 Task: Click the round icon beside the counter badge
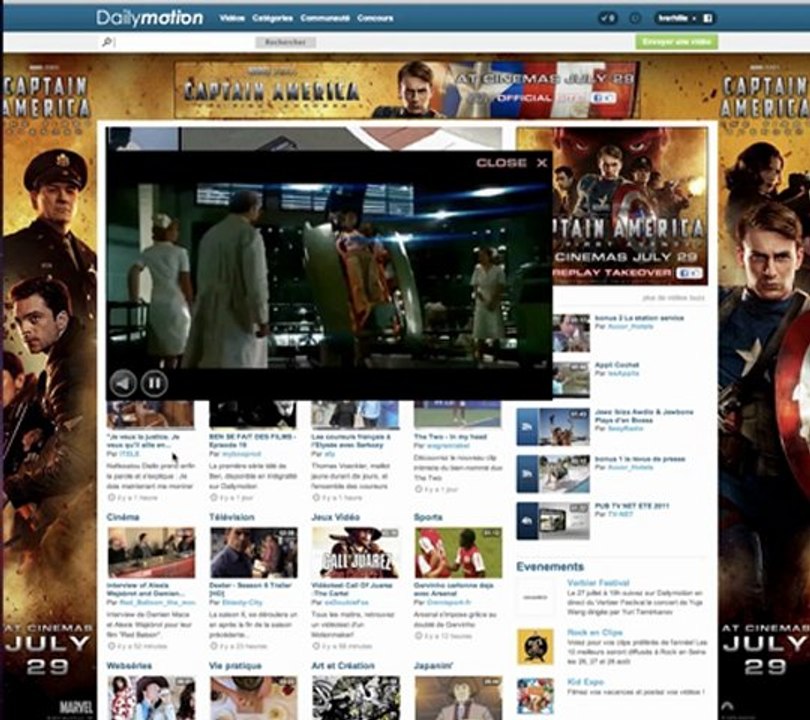click(x=635, y=18)
